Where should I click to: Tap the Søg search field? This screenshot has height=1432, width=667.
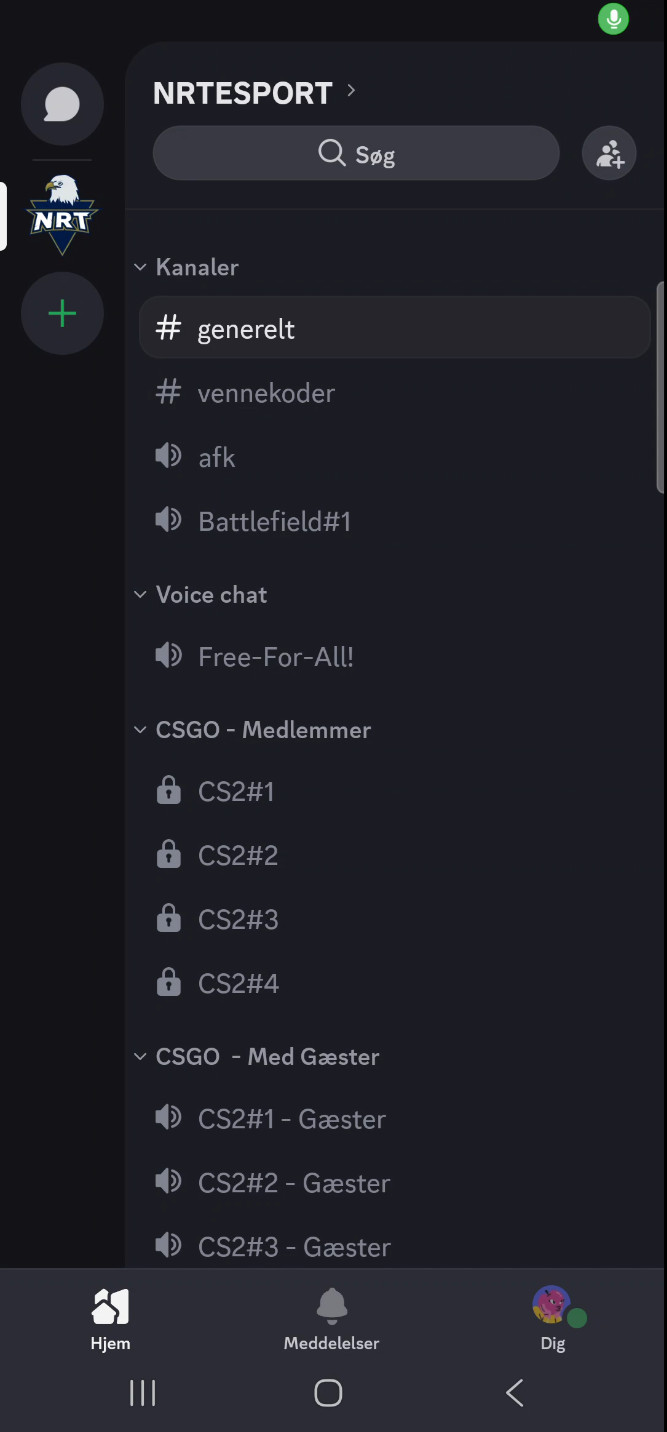pyautogui.click(x=356, y=153)
